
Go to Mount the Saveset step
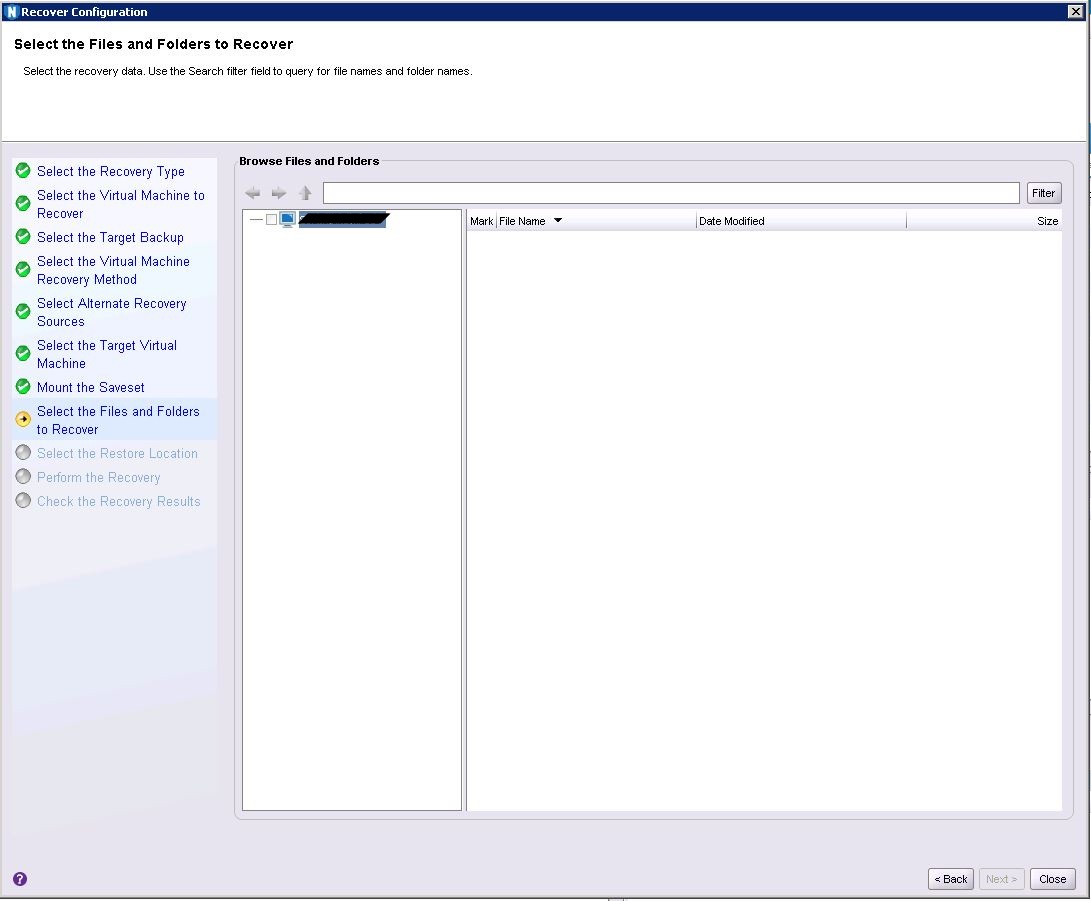click(x=90, y=387)
